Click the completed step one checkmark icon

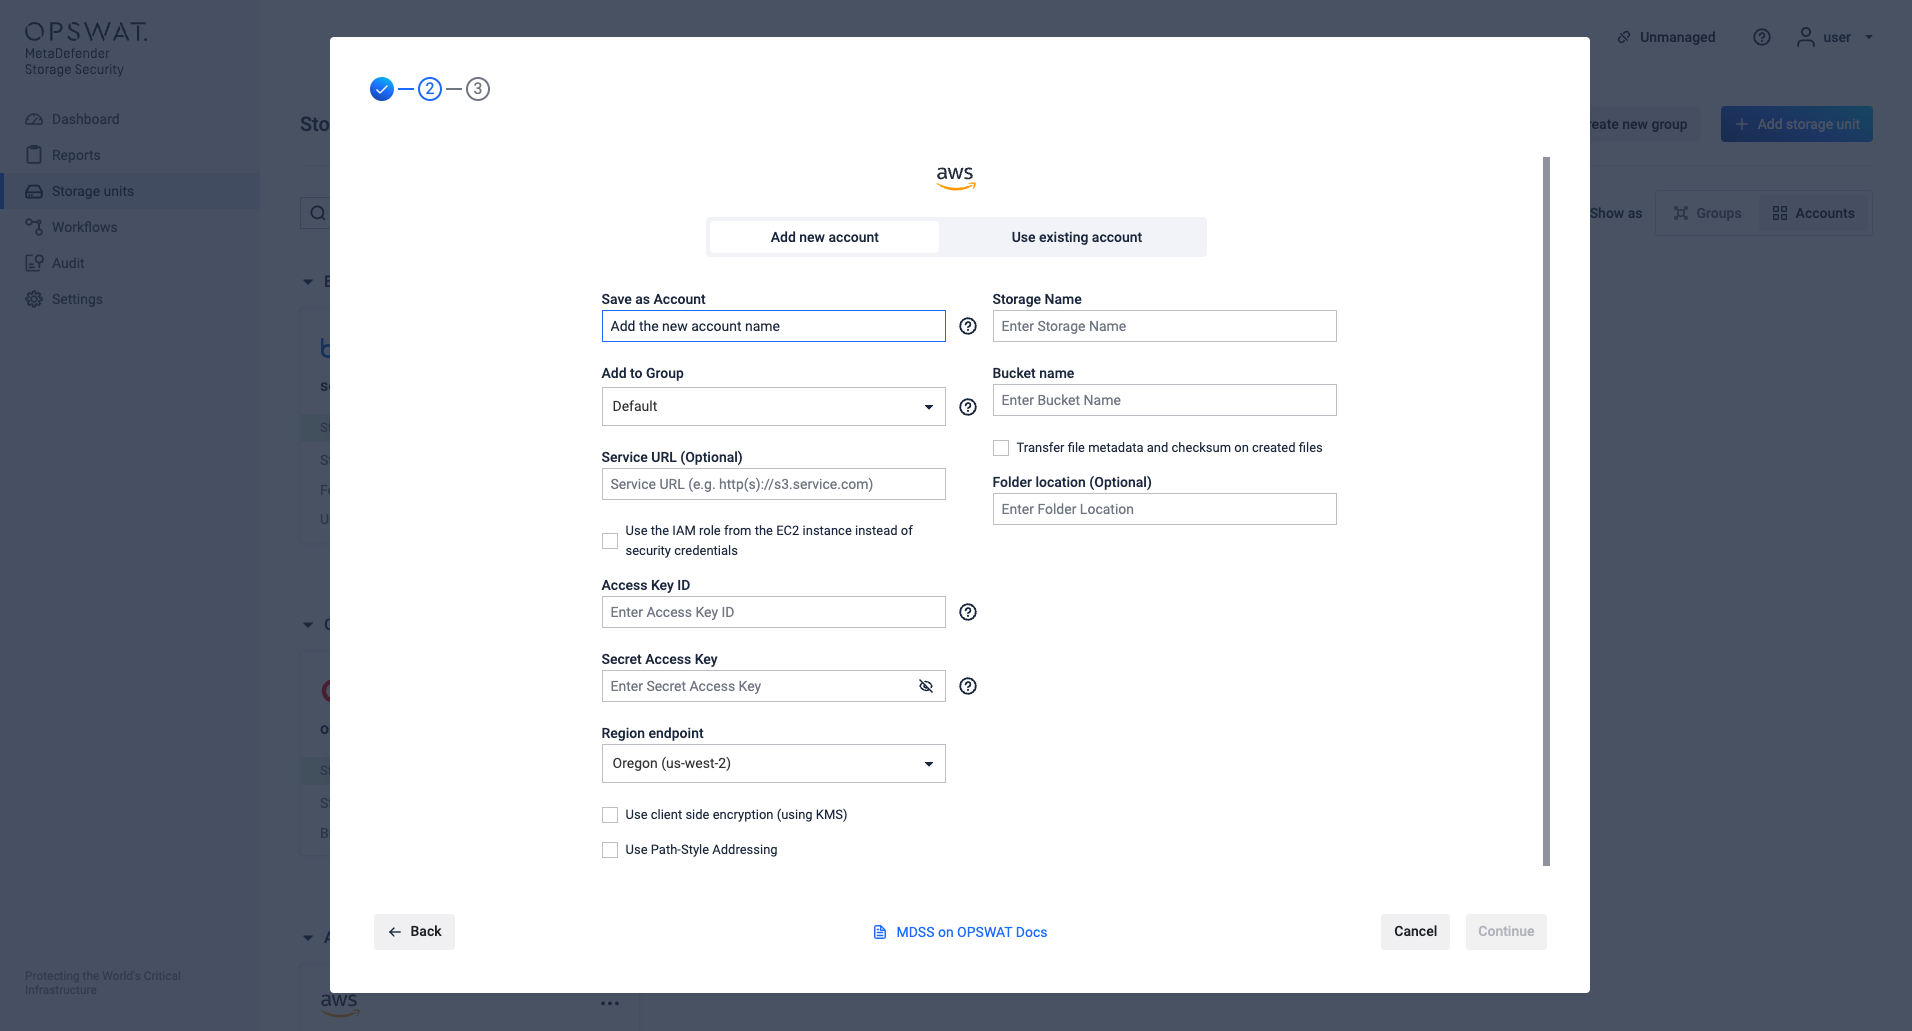[x=382, y=89]
